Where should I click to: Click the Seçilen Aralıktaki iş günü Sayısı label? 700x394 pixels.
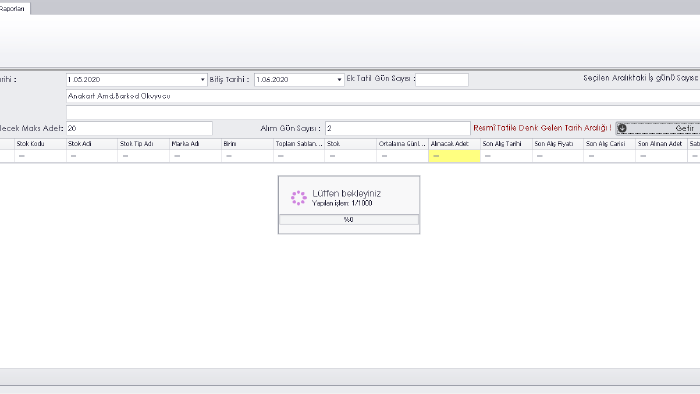click(641, 78)
